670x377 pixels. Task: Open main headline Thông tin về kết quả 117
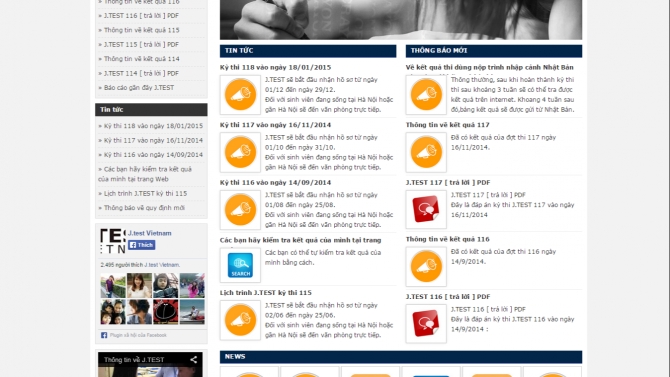448,125
